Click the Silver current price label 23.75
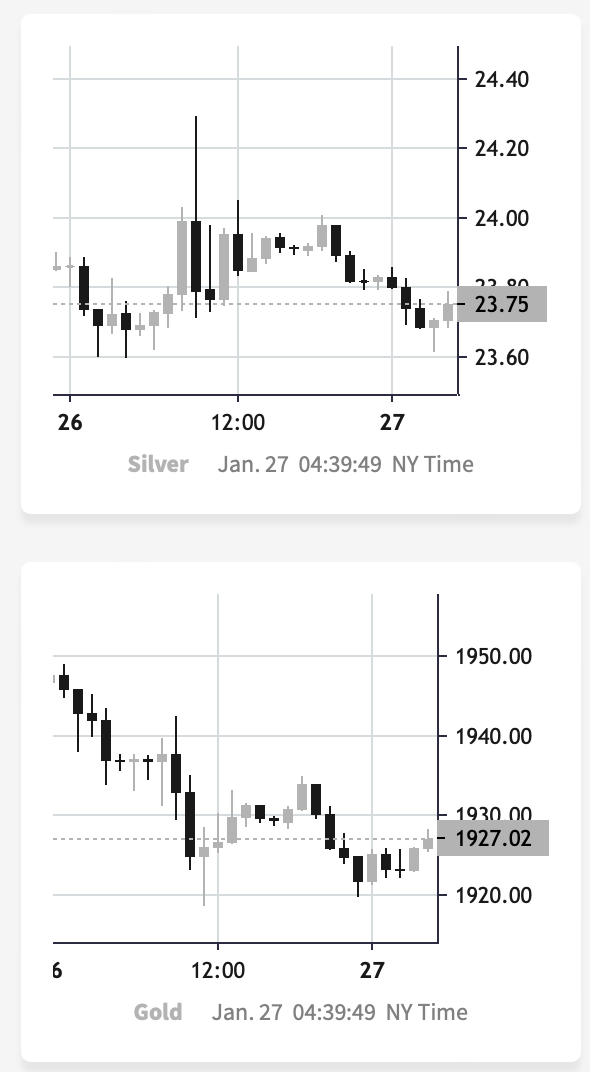Image resolution: width=590 pixels, height=1072 pixels. [502, 304]
